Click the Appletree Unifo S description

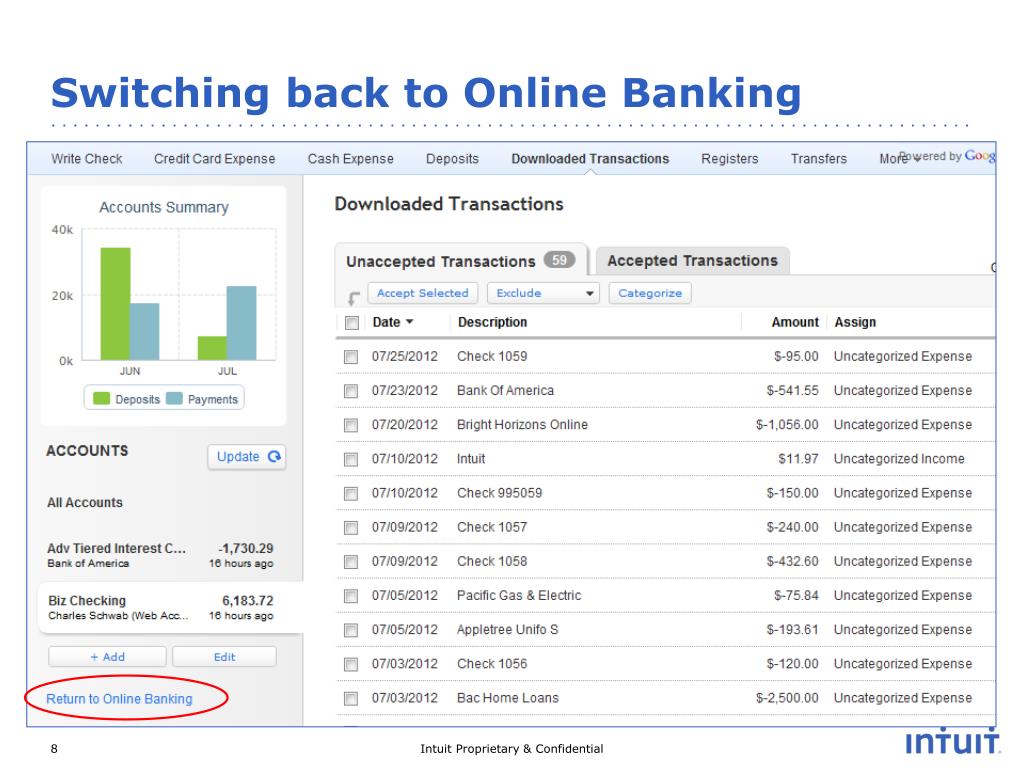[507, 630]
